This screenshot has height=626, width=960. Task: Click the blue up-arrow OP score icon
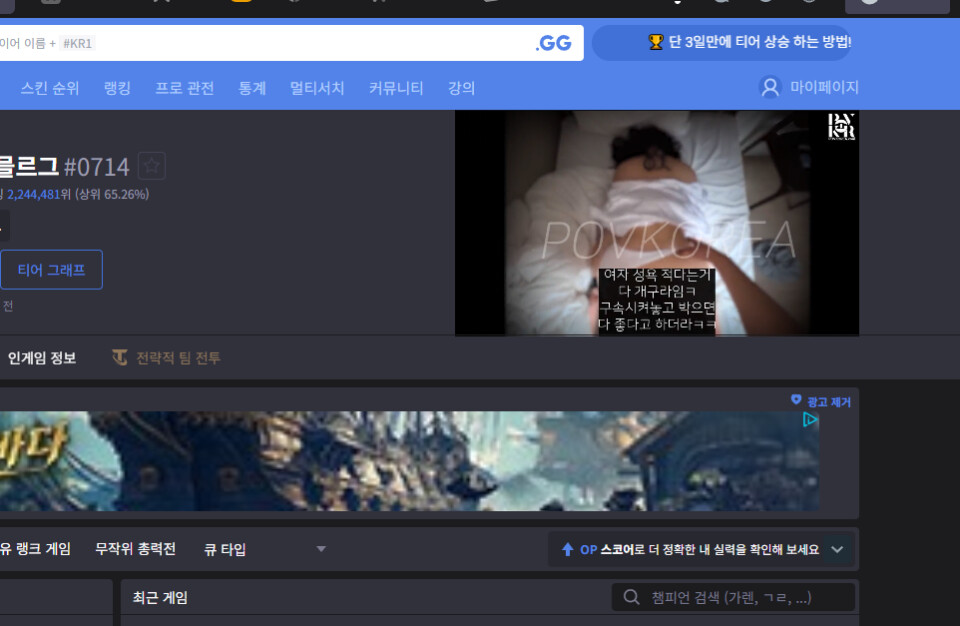[x=567, y=549]
